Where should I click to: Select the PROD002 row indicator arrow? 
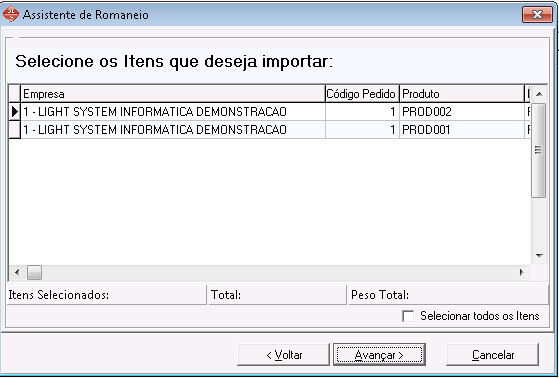pos(15,112)
